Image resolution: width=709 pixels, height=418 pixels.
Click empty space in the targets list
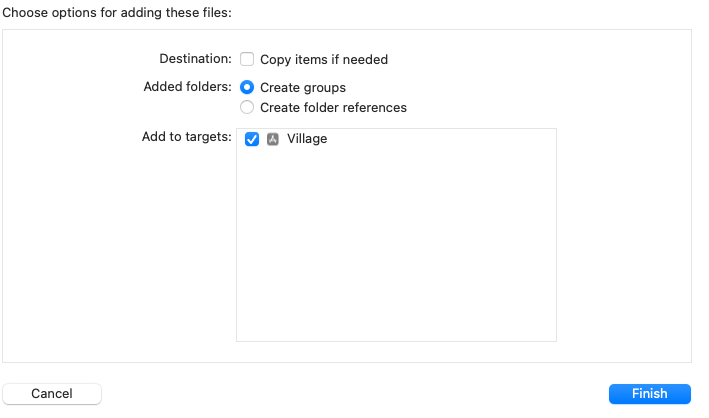click(x=396, y=244)
